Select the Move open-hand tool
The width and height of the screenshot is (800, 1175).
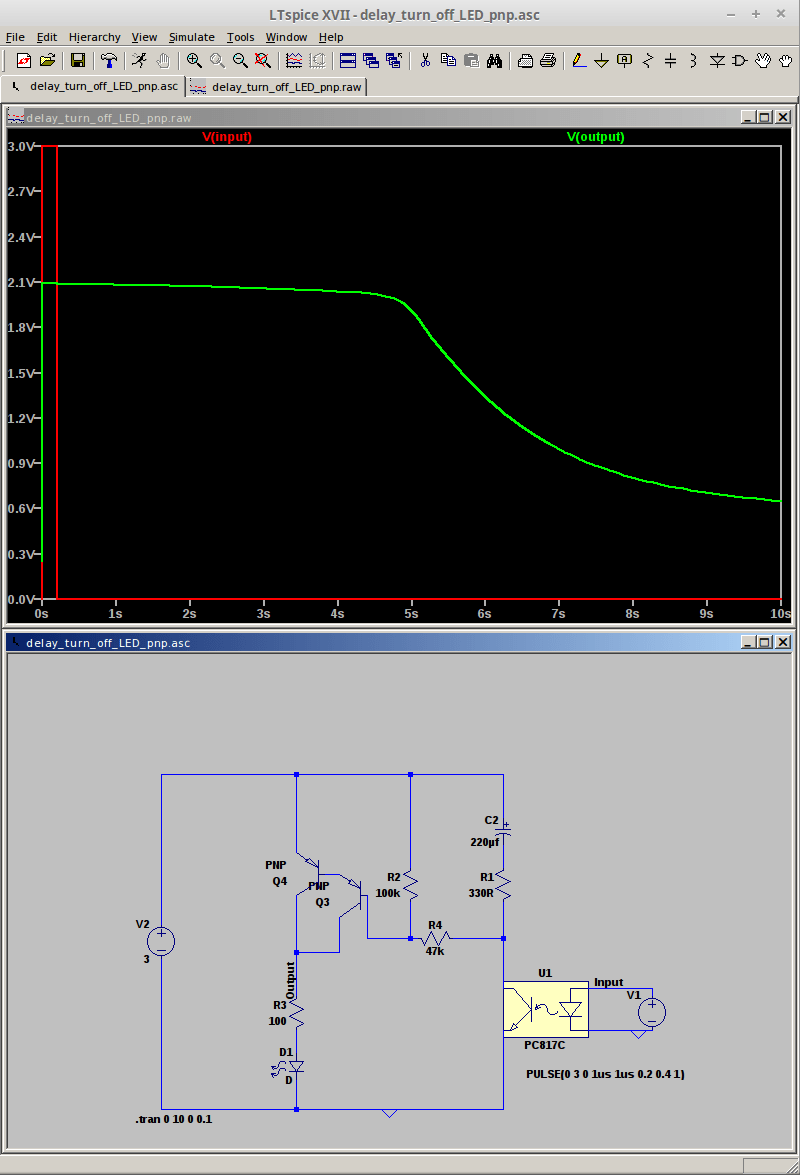(x=763, y=61)
